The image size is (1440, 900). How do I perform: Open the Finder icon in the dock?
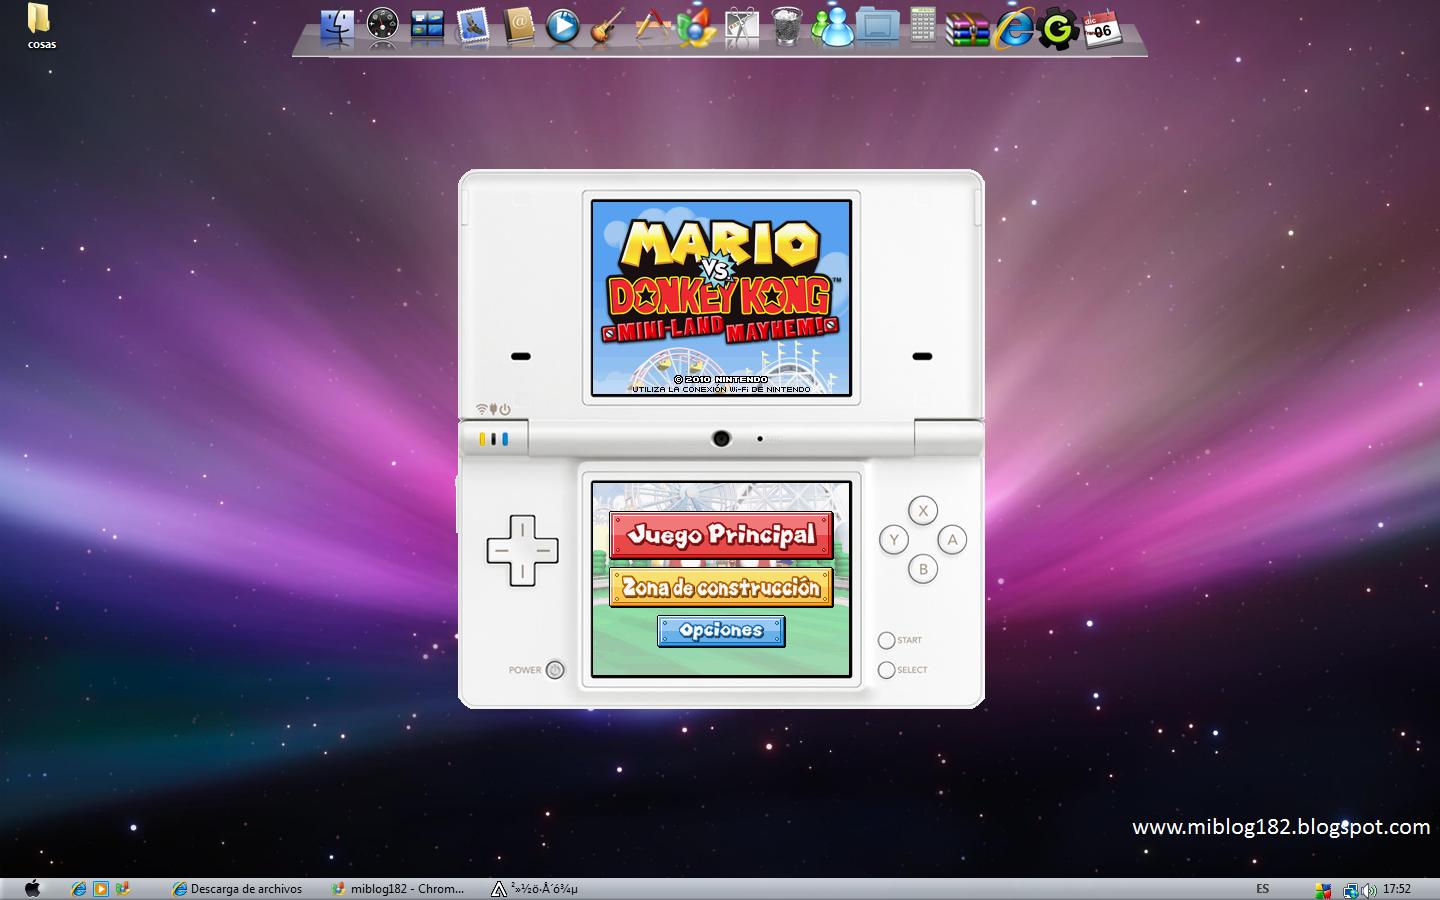coord(337,26)
